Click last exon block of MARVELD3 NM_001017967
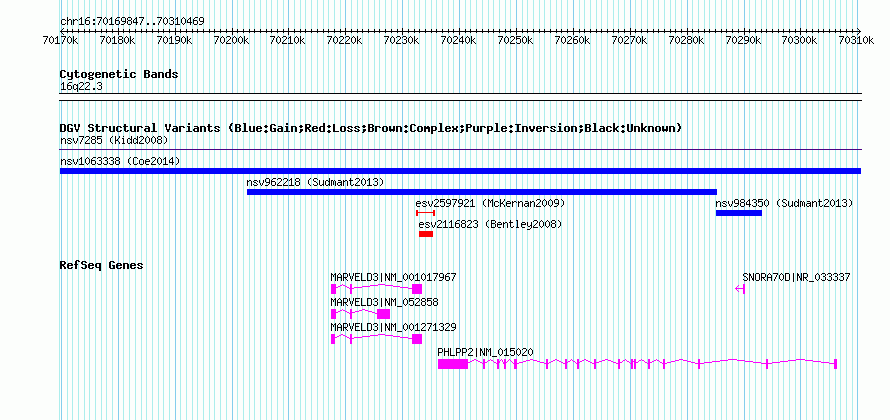The width and height of the screenshot is (890, 420). 417,289
